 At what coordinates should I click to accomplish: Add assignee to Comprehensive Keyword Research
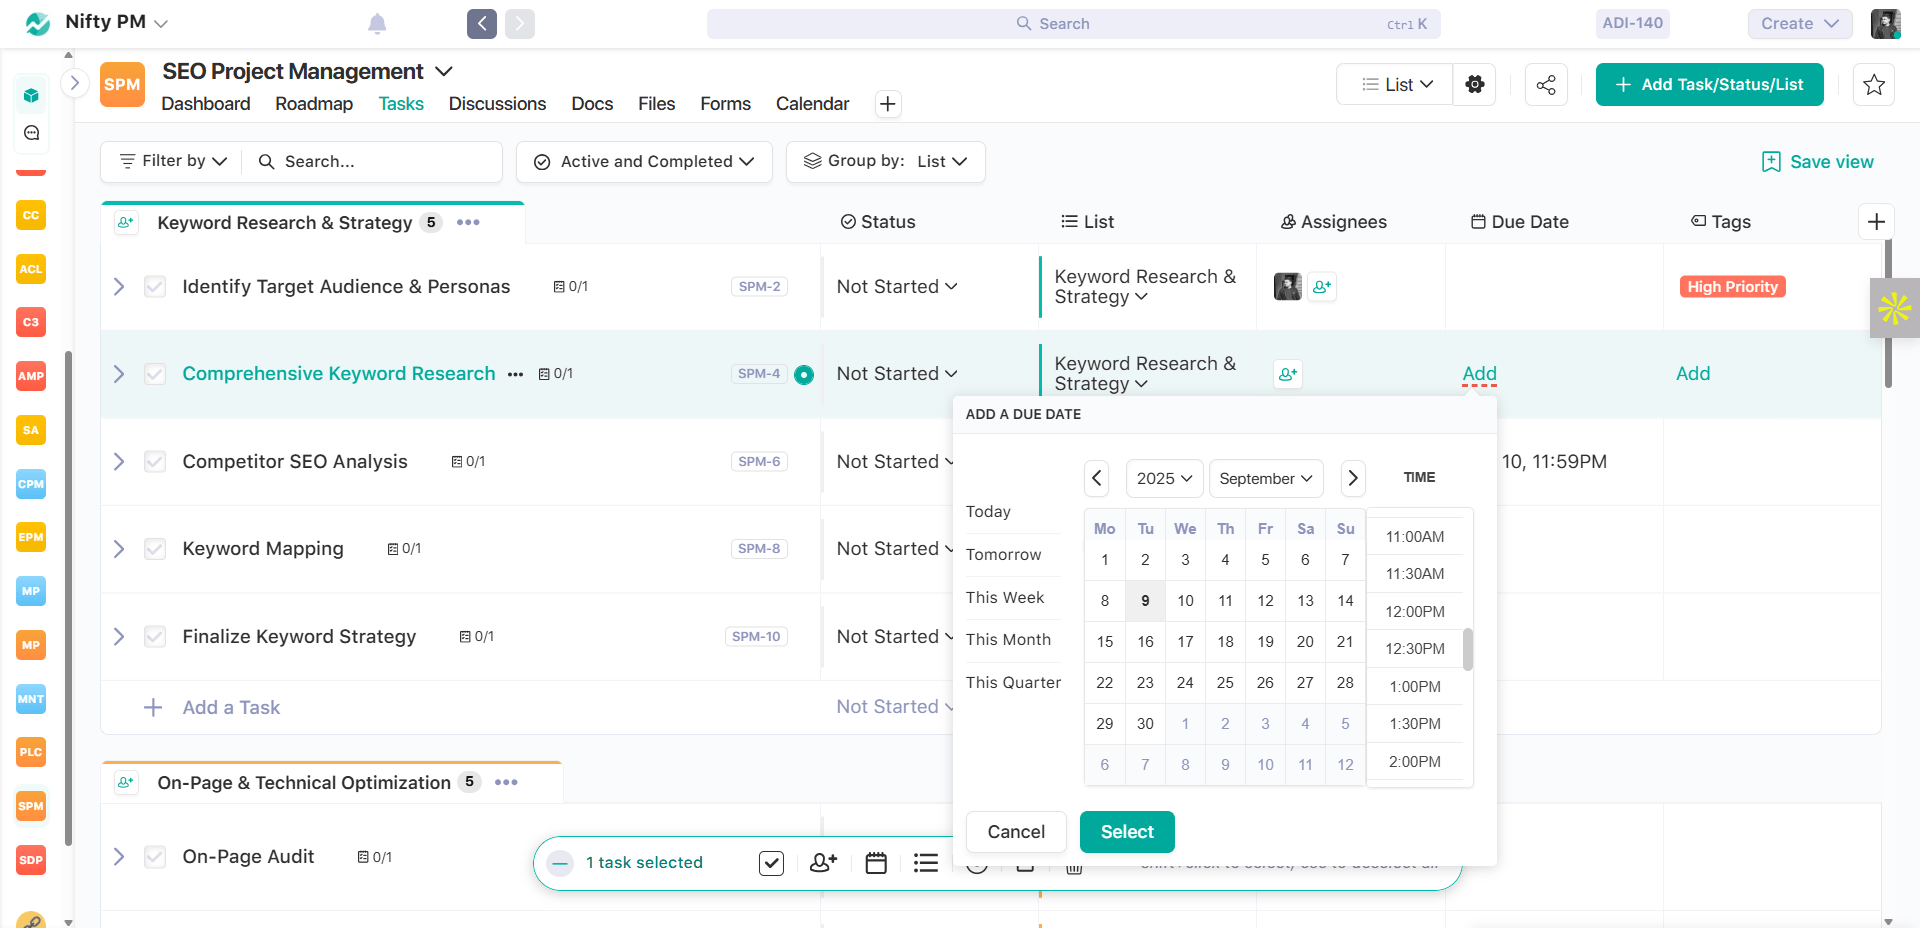point(1288,374)
